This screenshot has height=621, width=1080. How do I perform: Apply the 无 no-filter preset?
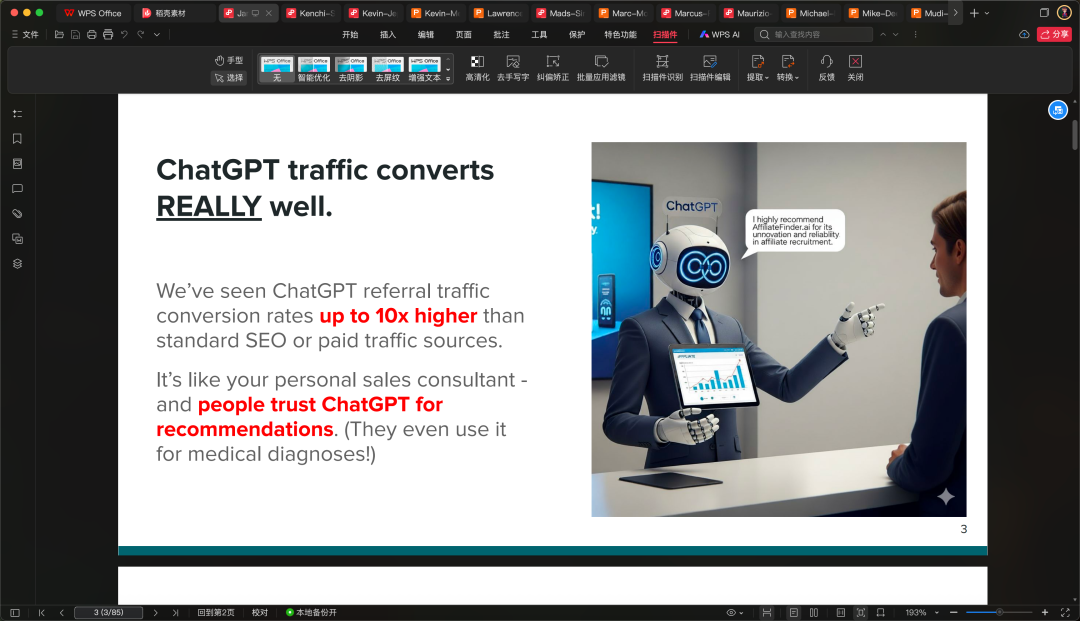click(x=277, y=70)
